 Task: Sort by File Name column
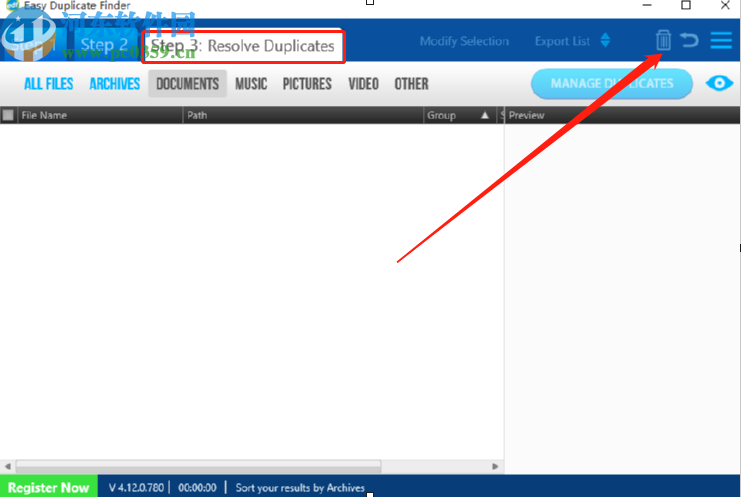pyautogui.click(x=100, y=115)
